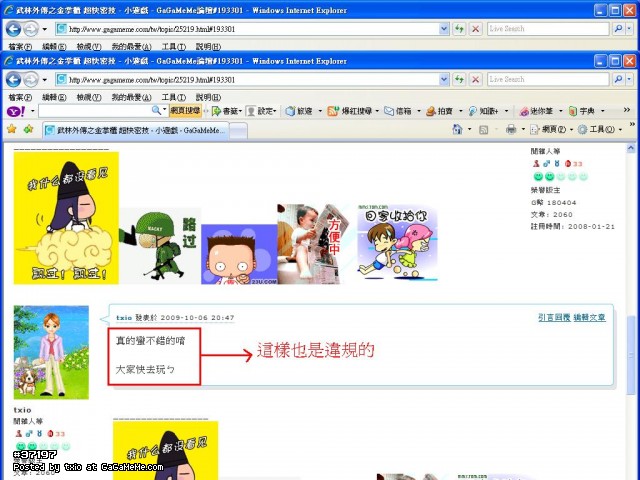This screenshot has width=640, height=480.
Task: Click the Yahoo! toolbar logo icon
Action: [x=14, y=111]
